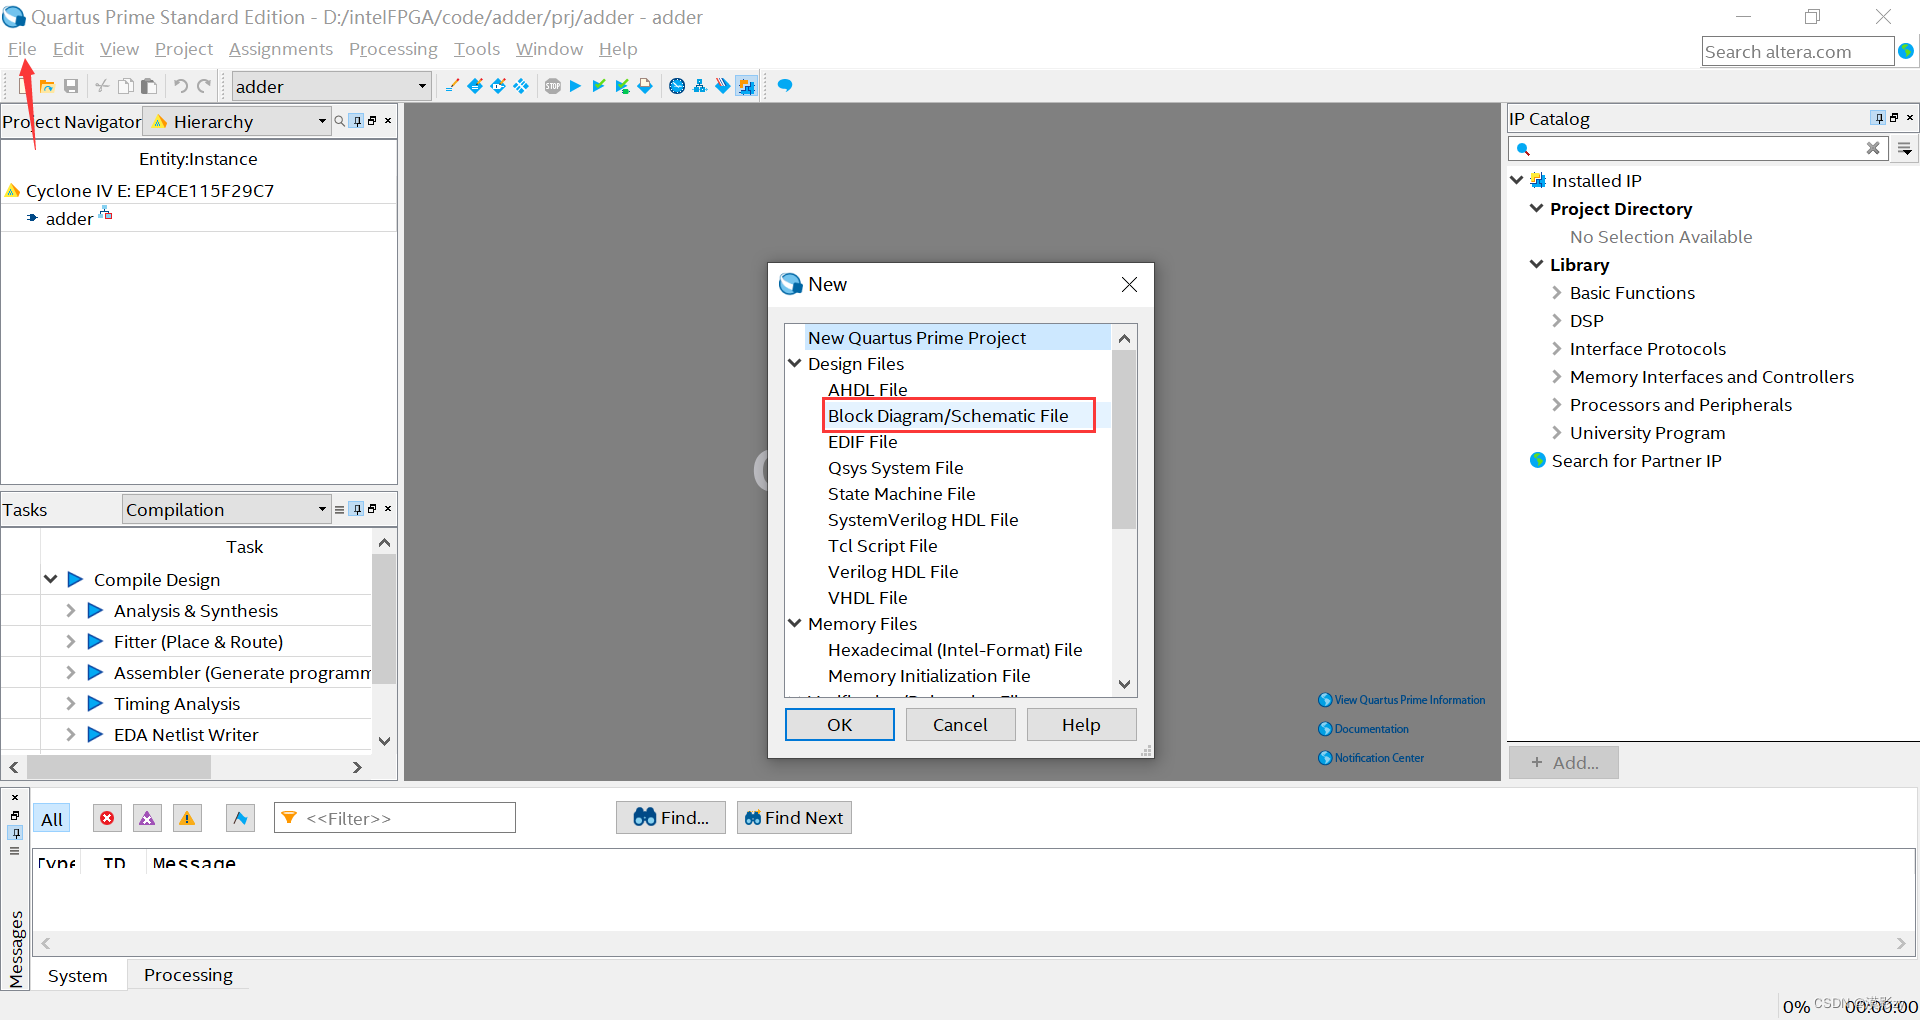Click OK in the New dialog
The image size is (1920, 1020).
[x=840, y=725]
